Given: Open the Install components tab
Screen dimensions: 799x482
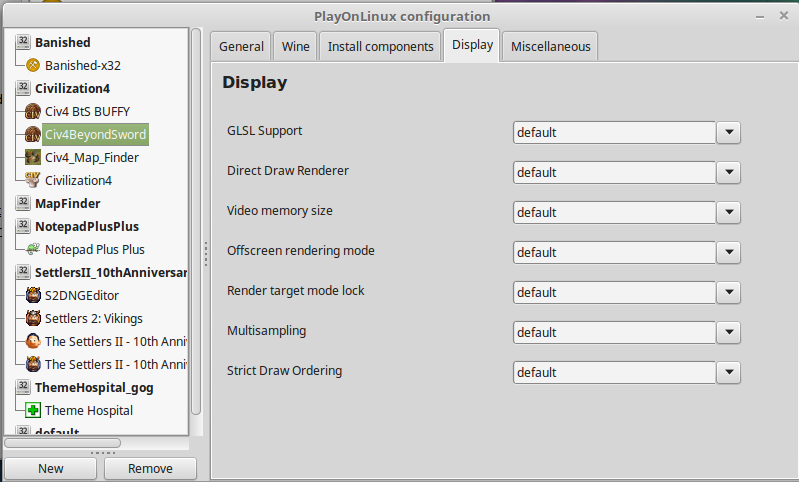Looking at the screenshot, I should tap(380, 46).
